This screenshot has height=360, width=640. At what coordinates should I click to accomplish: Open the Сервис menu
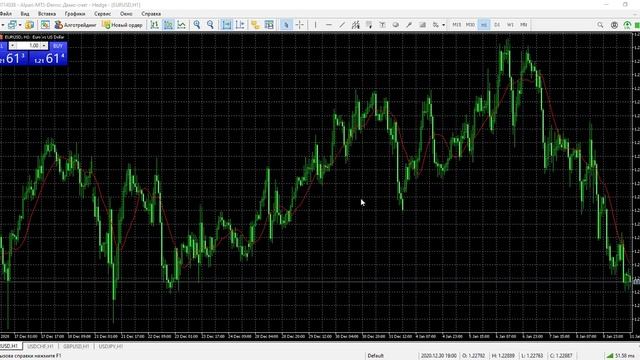pyautogui.click(x=102, y=13)
